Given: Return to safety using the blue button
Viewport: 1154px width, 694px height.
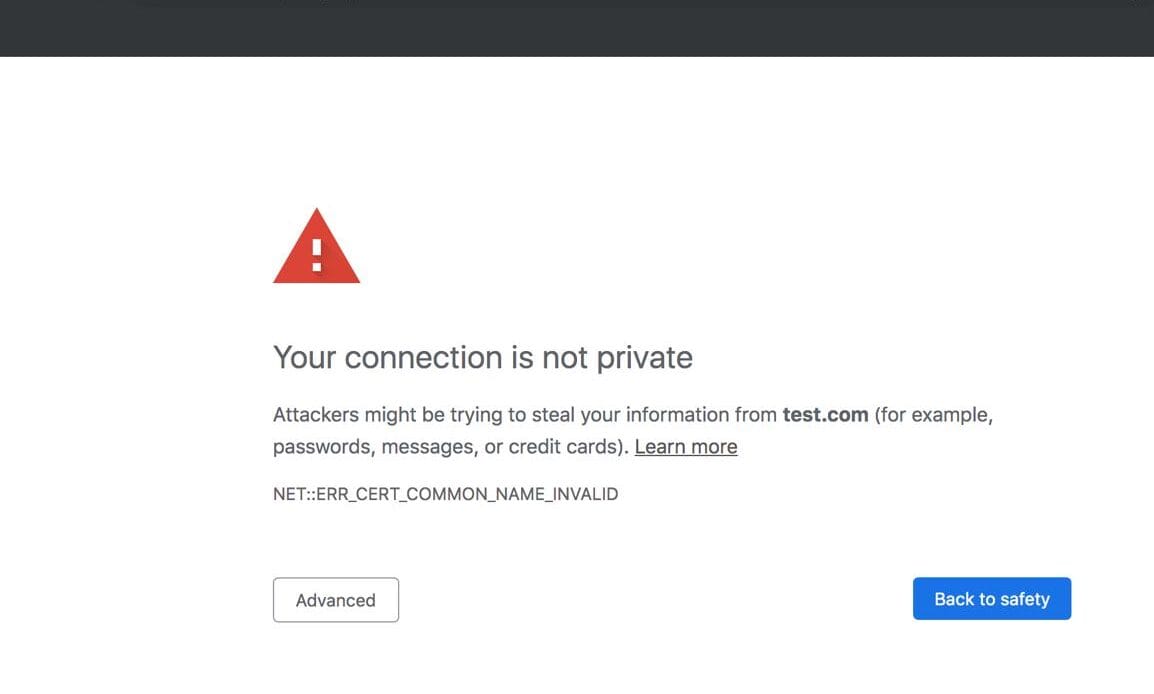Looking at the screenshot, I should click(x=991, y=598).
